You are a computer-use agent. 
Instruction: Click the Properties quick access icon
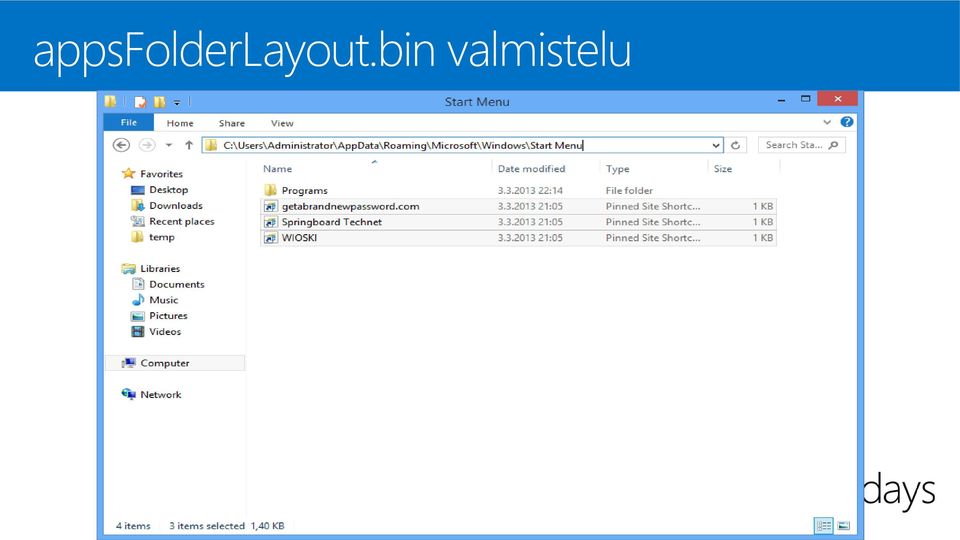coord(140,102)
